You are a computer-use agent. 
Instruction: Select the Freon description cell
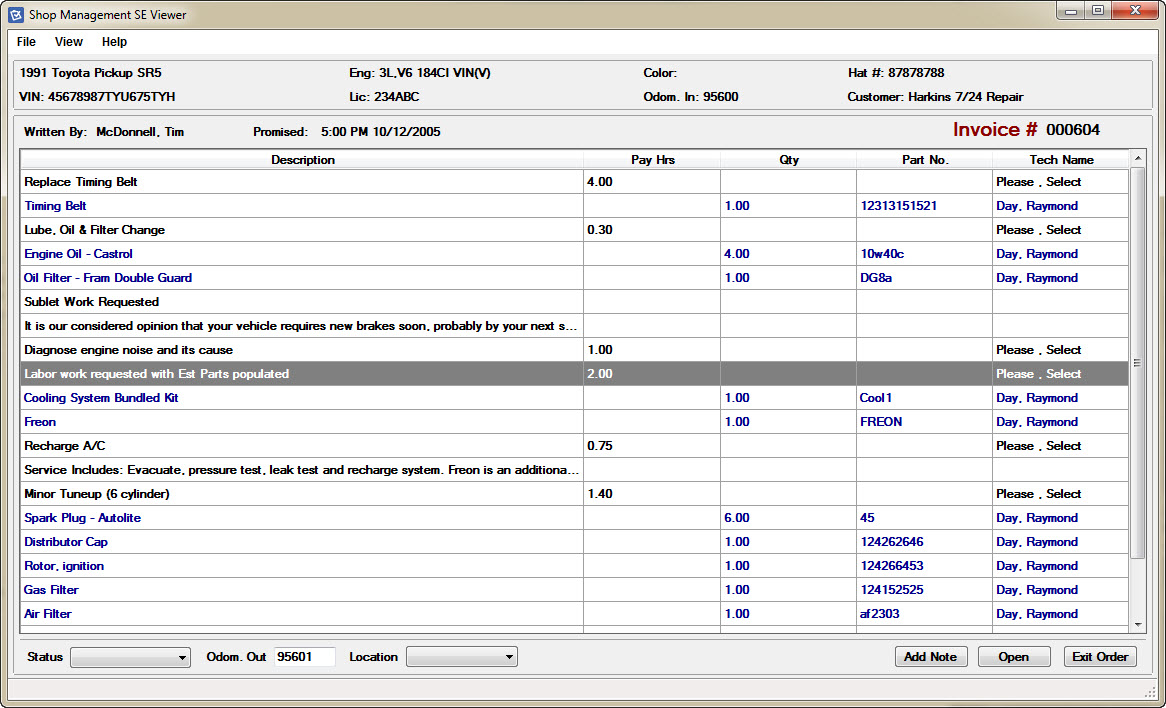click(303, 422)
